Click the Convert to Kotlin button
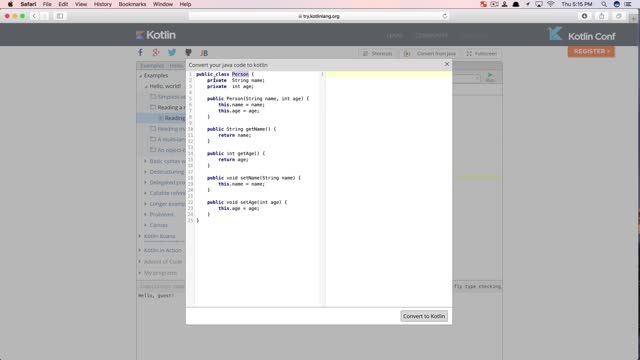This screenshot has height=360, width=640. (424, 316)
